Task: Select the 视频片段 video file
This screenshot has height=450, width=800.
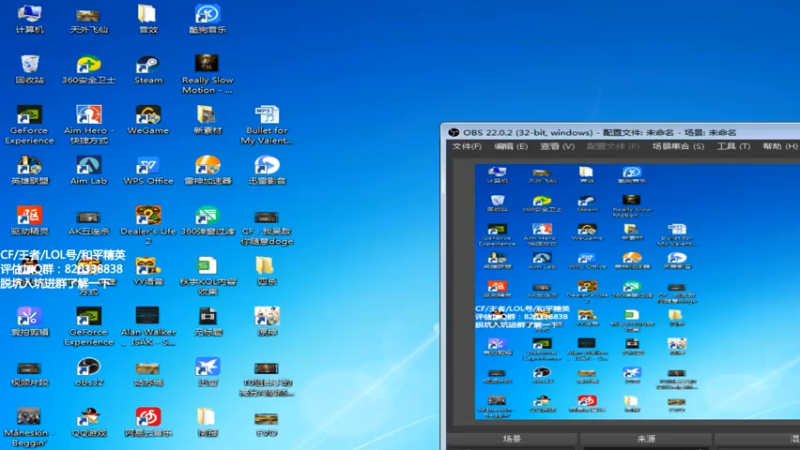Action: (x=29, y=374)
